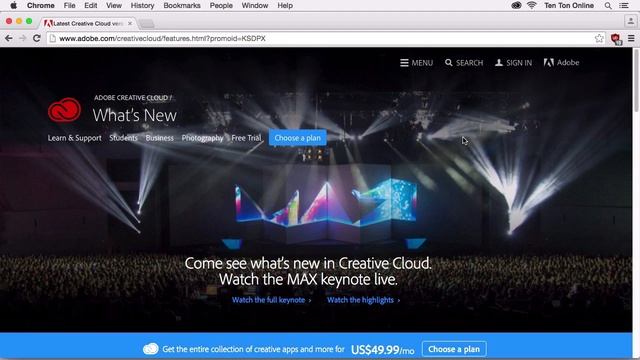This screenshot has width=640, height=360.
Task: Click the Chrome profile avatar button
Action: point(631,21)
